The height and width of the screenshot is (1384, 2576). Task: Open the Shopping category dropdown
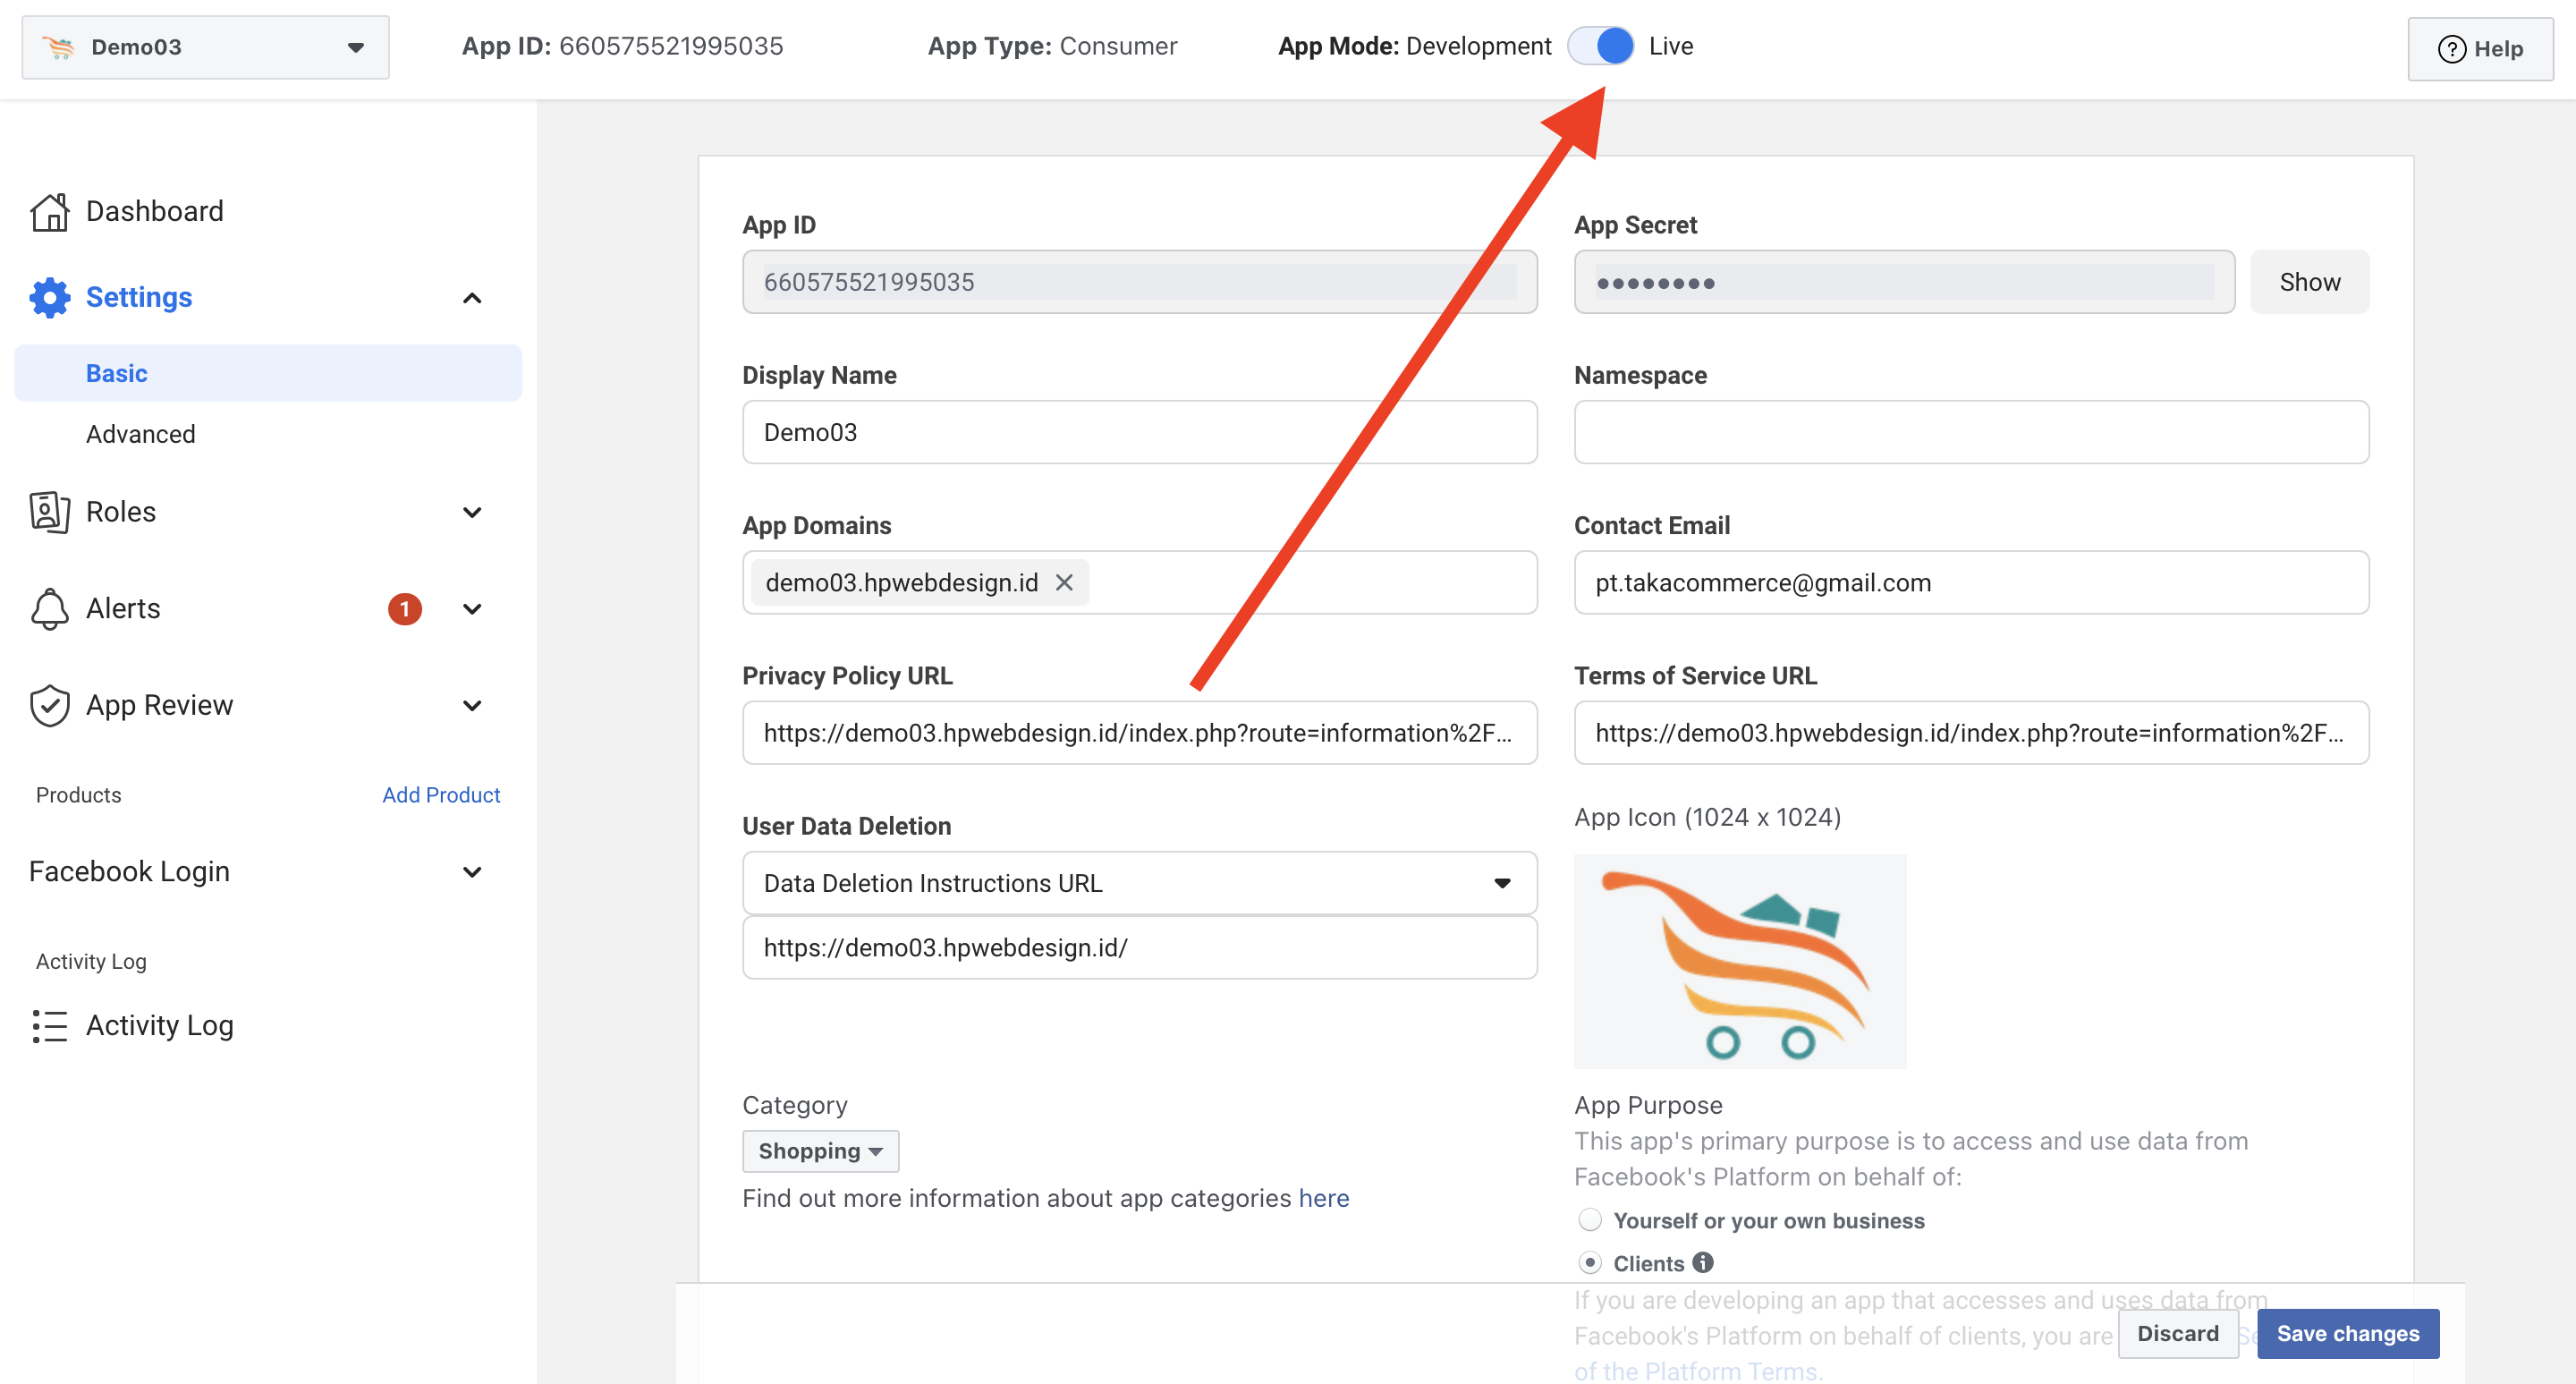point(820,1151)
